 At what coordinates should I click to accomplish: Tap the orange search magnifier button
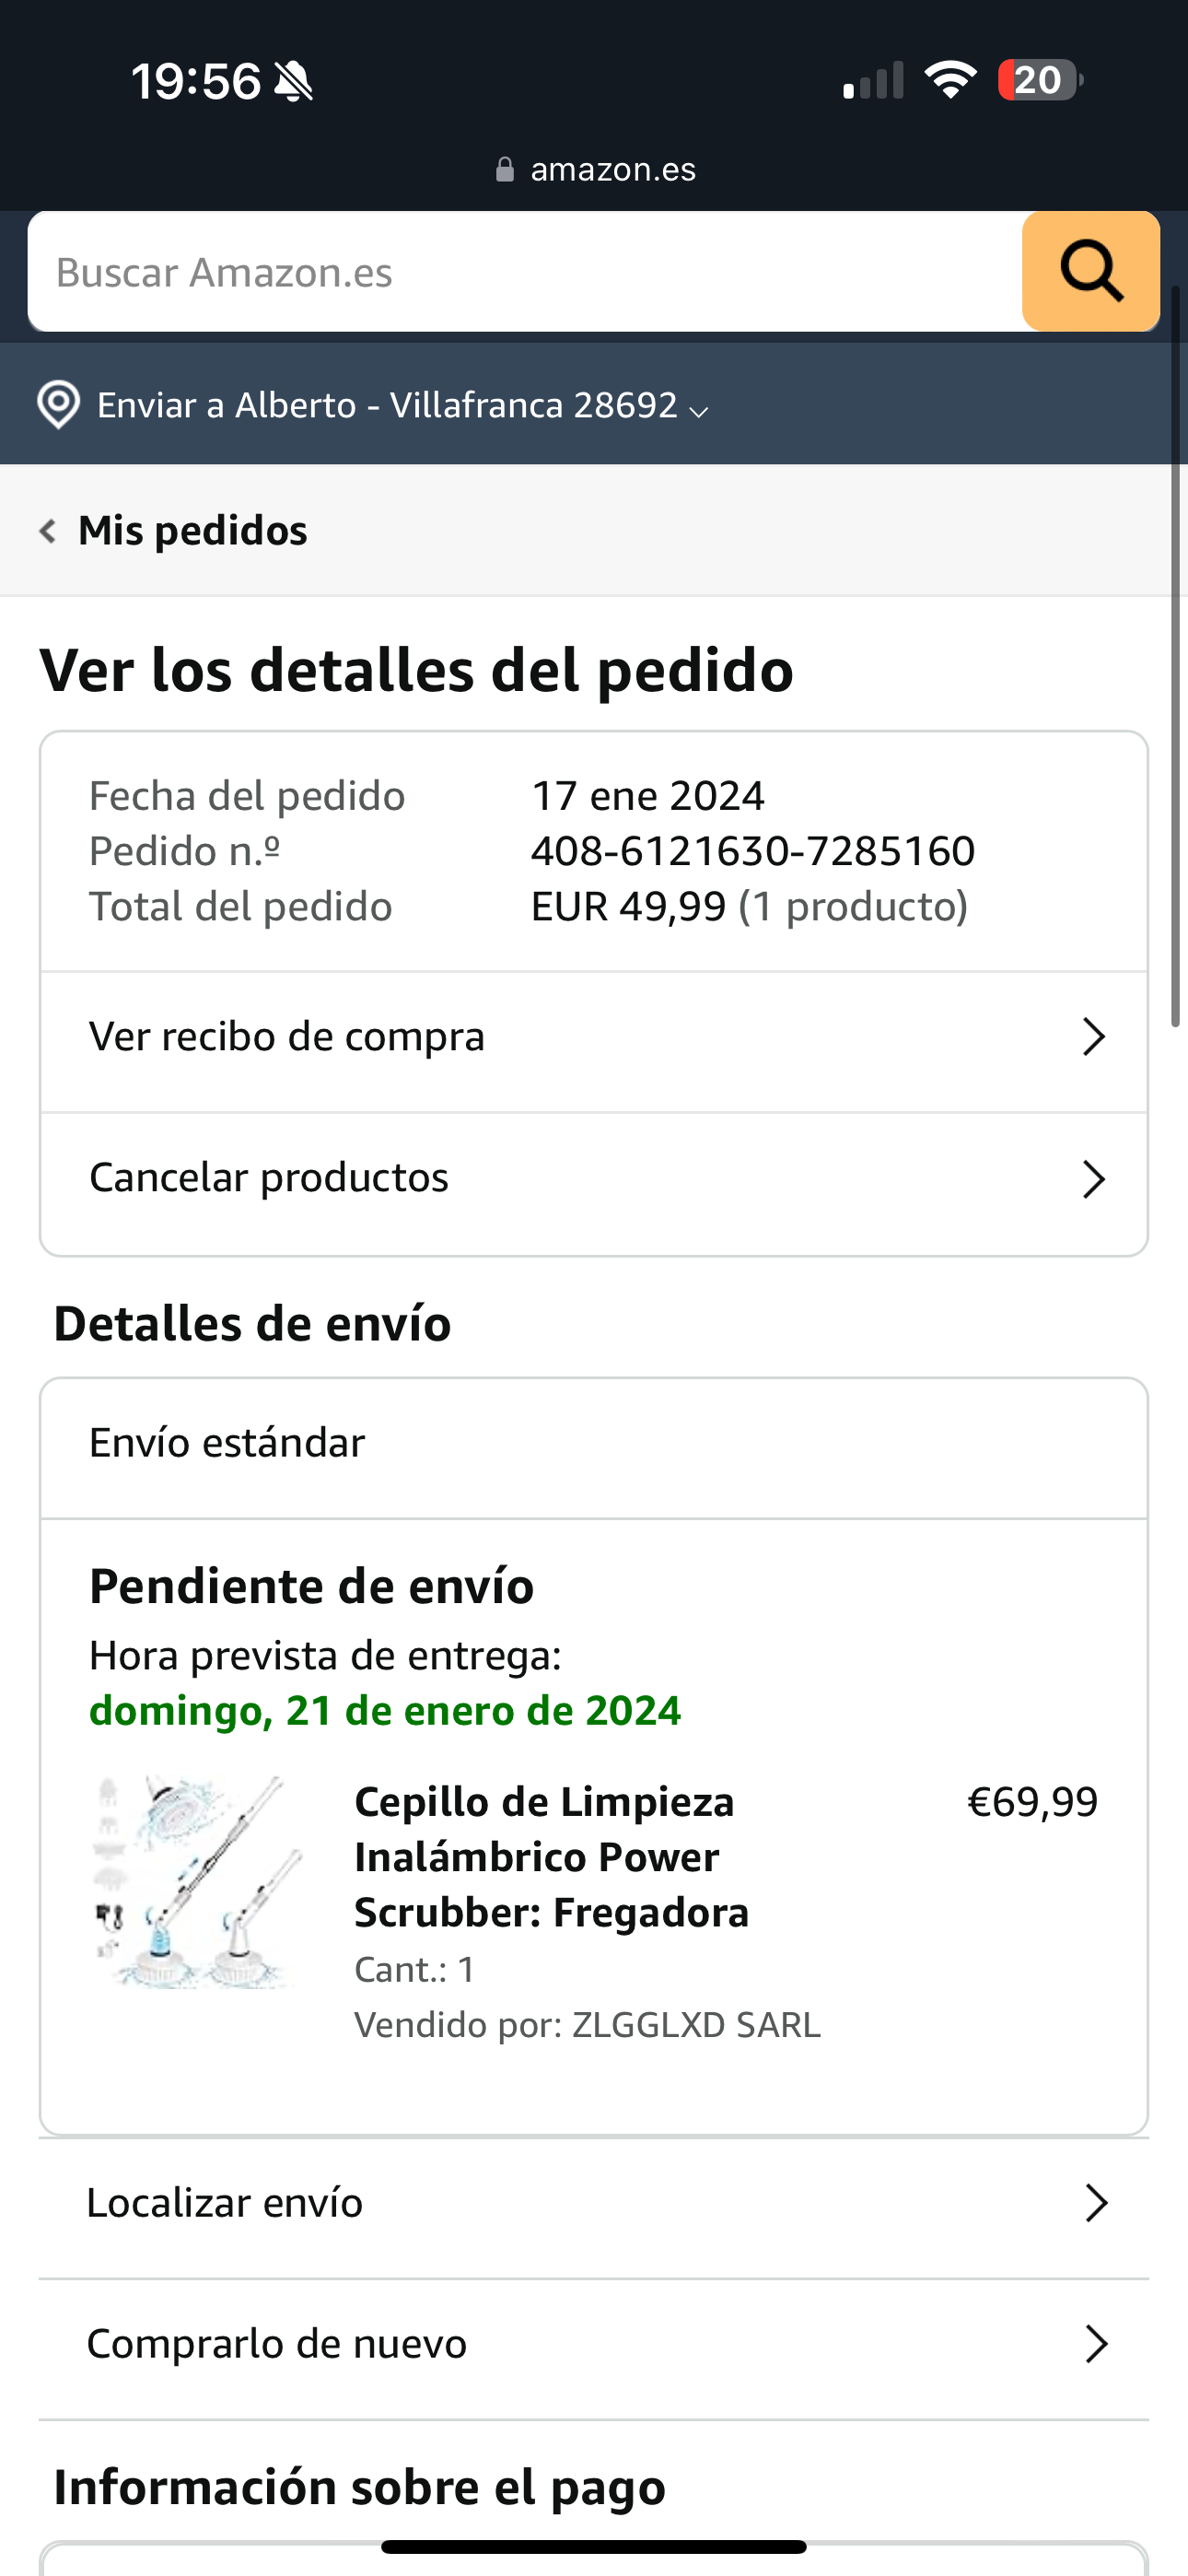pos(1090,271)
